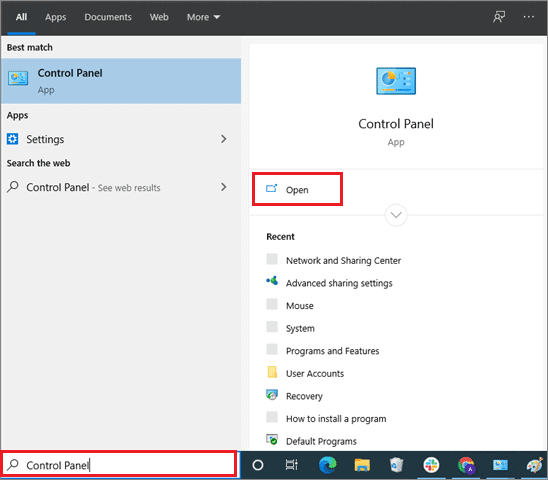Click the Control Panel search text field

(119, 465)
